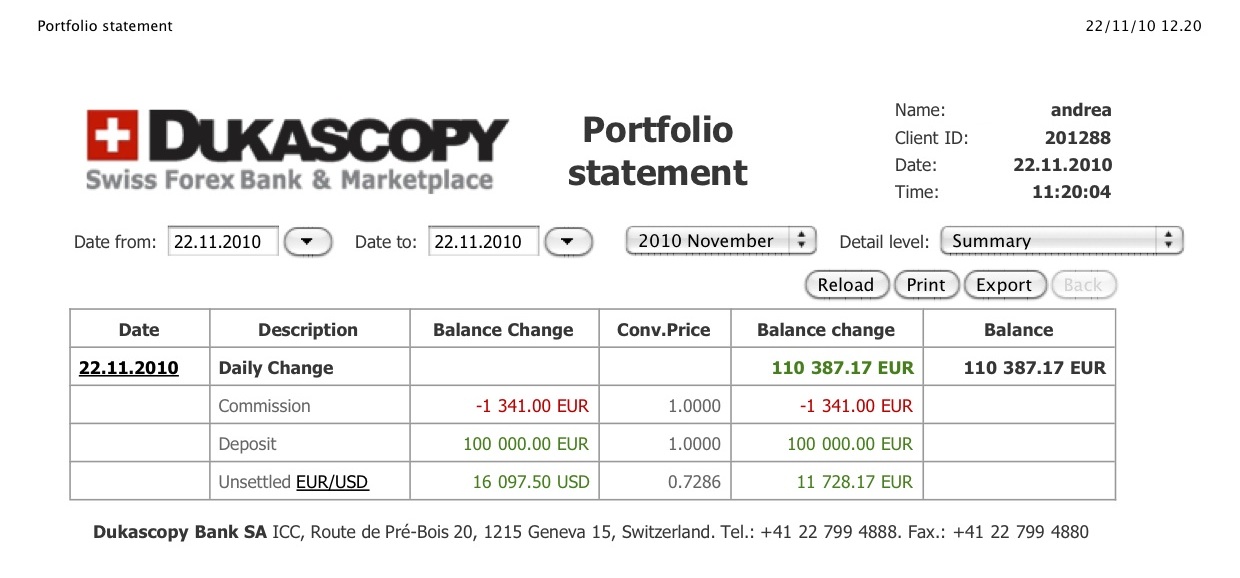Image resolution: width=1240 pixels, height=578 pixels.
Task: Click the Export button
Action: coord(1003,285)
